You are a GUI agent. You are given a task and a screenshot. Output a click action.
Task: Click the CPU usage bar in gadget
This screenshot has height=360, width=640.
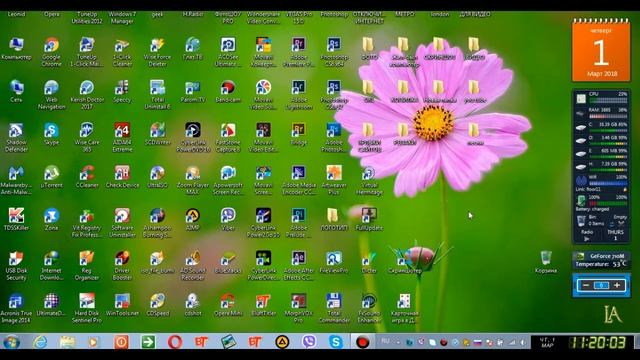coord(608,100)
